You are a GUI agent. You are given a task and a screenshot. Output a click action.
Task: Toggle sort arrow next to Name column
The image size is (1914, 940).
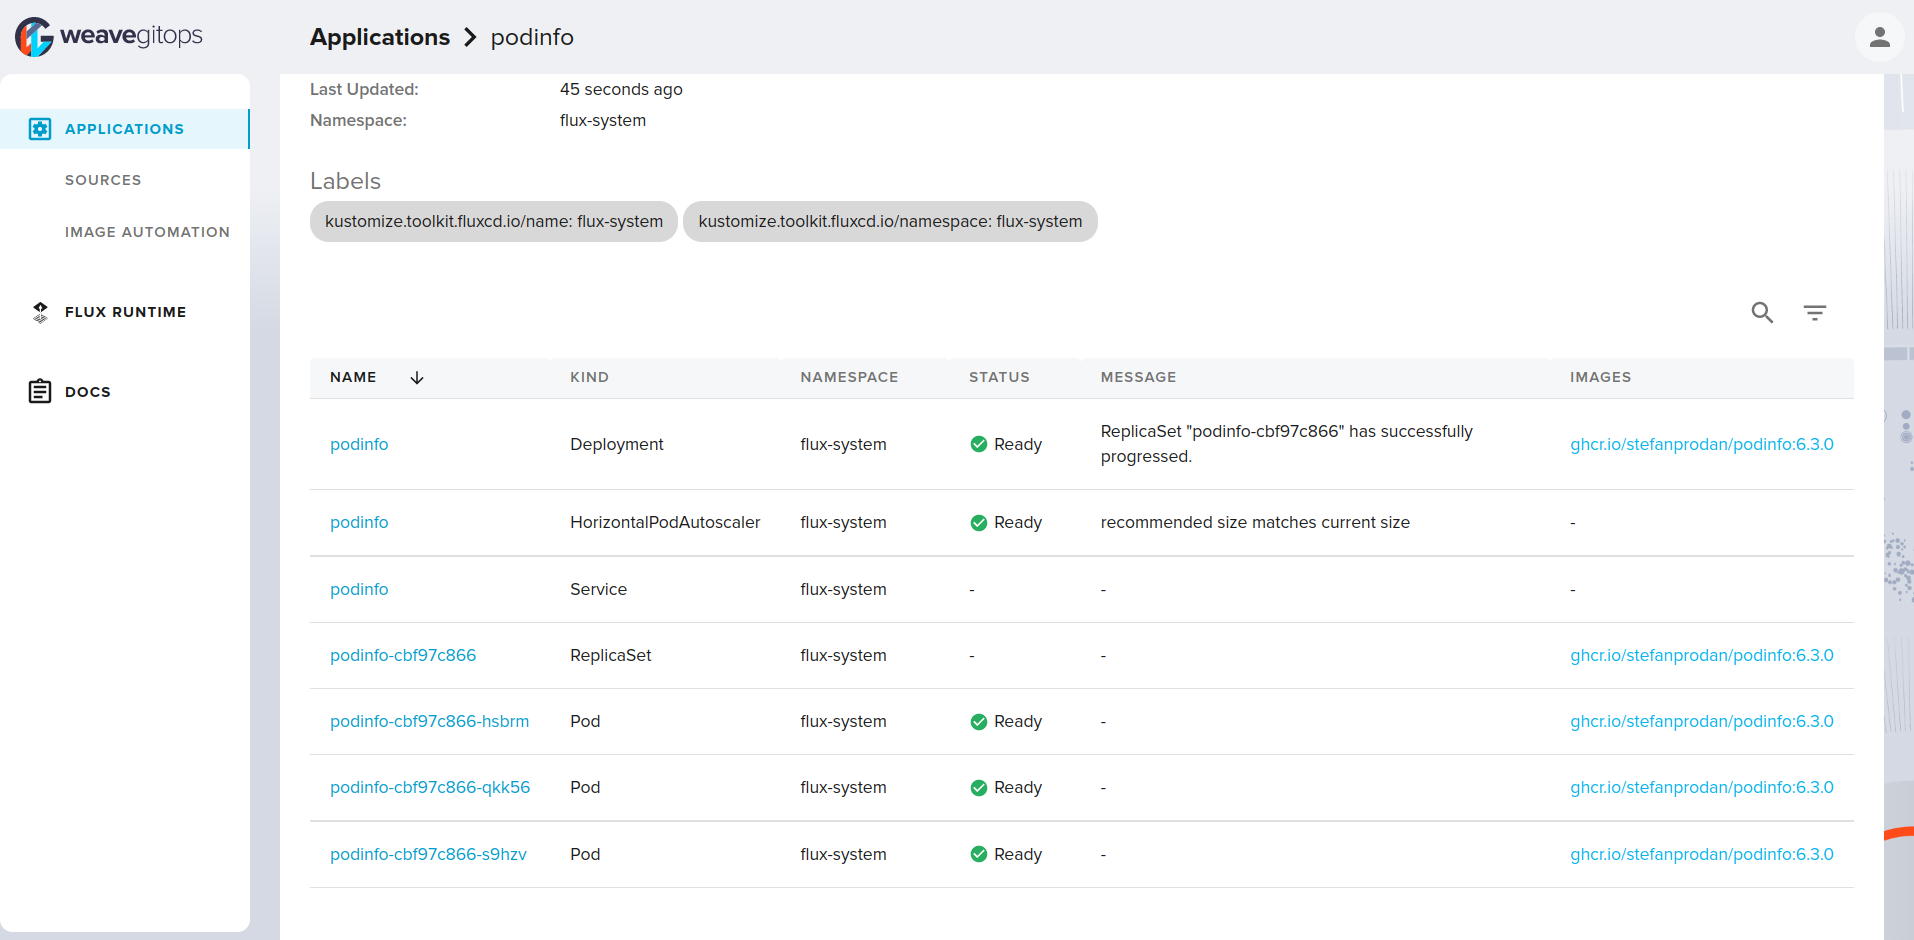[417, 377]
